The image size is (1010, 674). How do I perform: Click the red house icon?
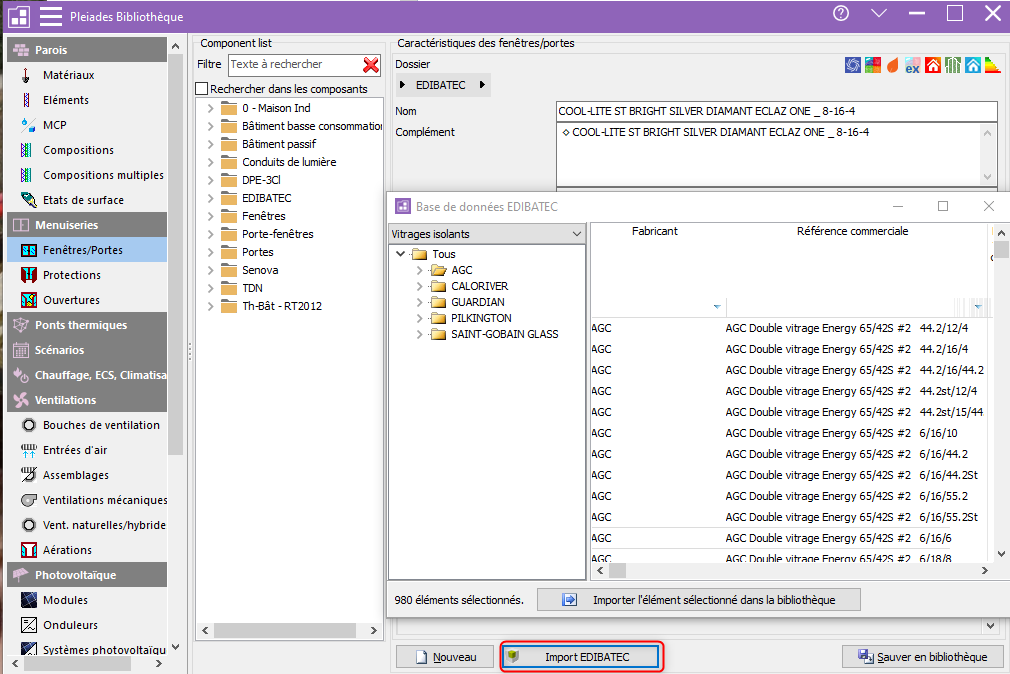(x=932, y=66)
